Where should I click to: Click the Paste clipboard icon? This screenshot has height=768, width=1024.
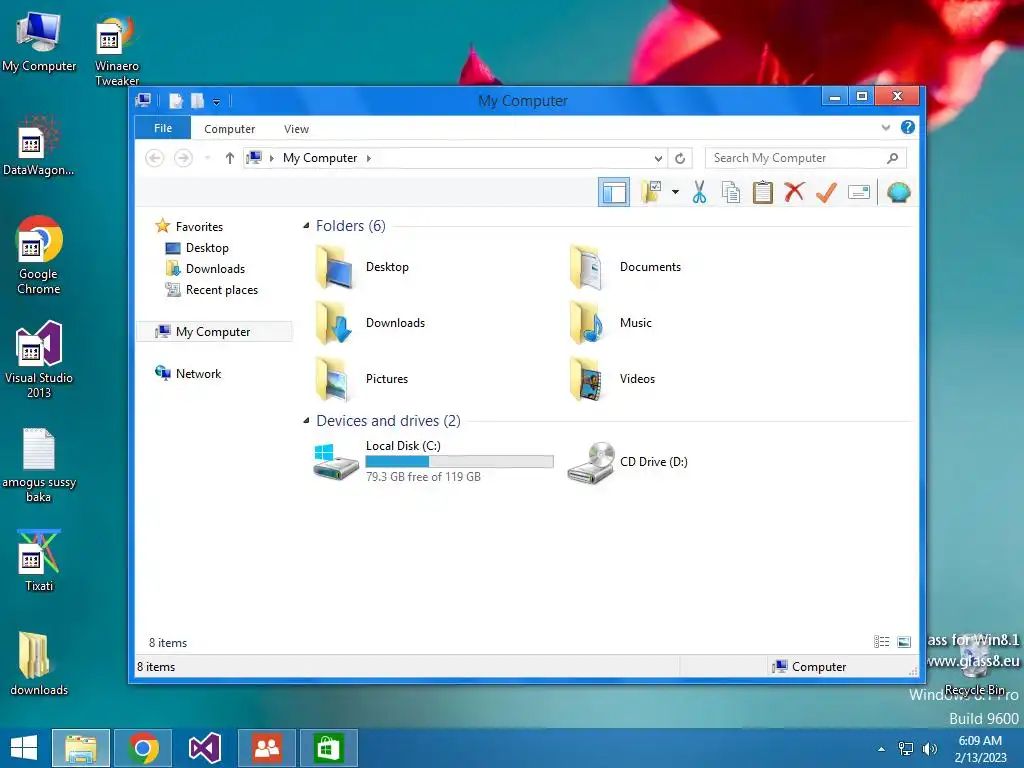[762, 192]
